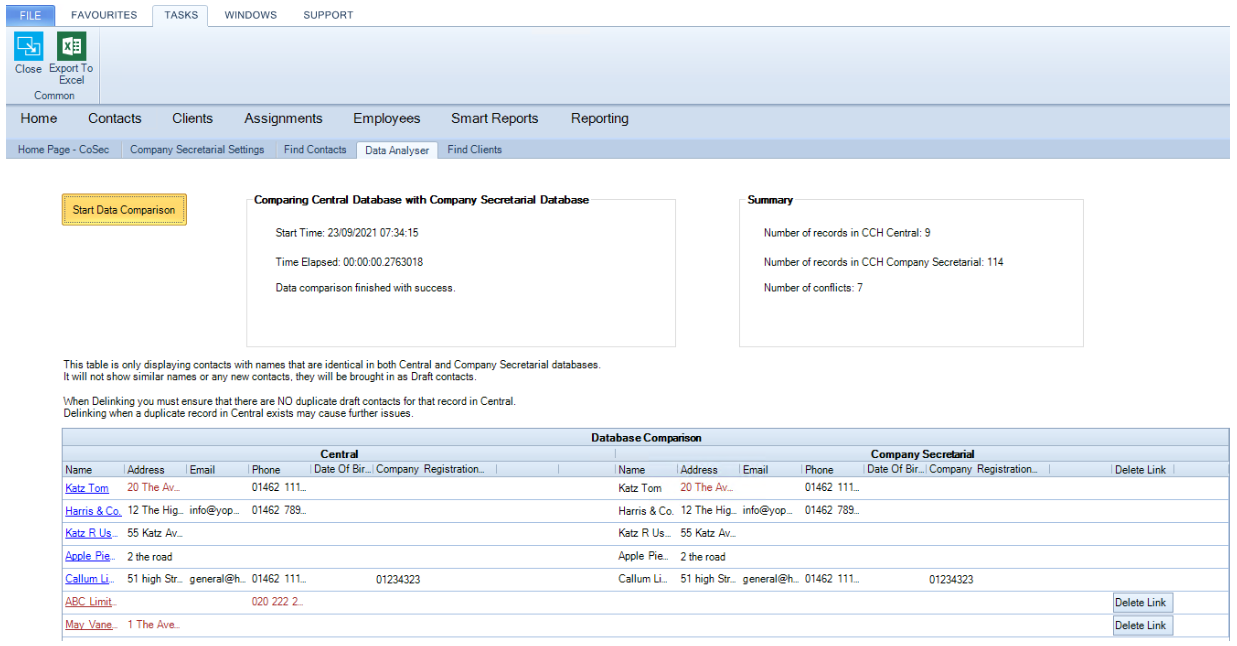Click the Central 'general@h...' email cell
The height and width of the screenshot is (646, 1237).
[x=218, y=579]
